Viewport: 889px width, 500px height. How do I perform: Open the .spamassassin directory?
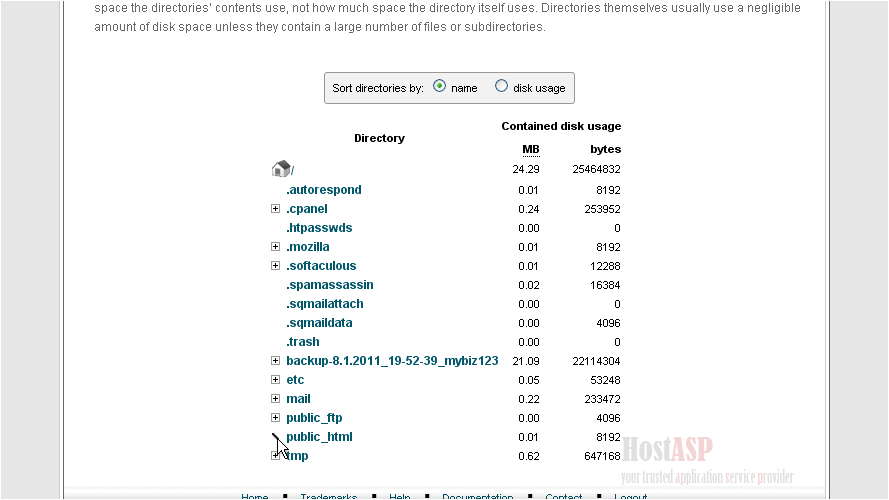tap(329, 285)
